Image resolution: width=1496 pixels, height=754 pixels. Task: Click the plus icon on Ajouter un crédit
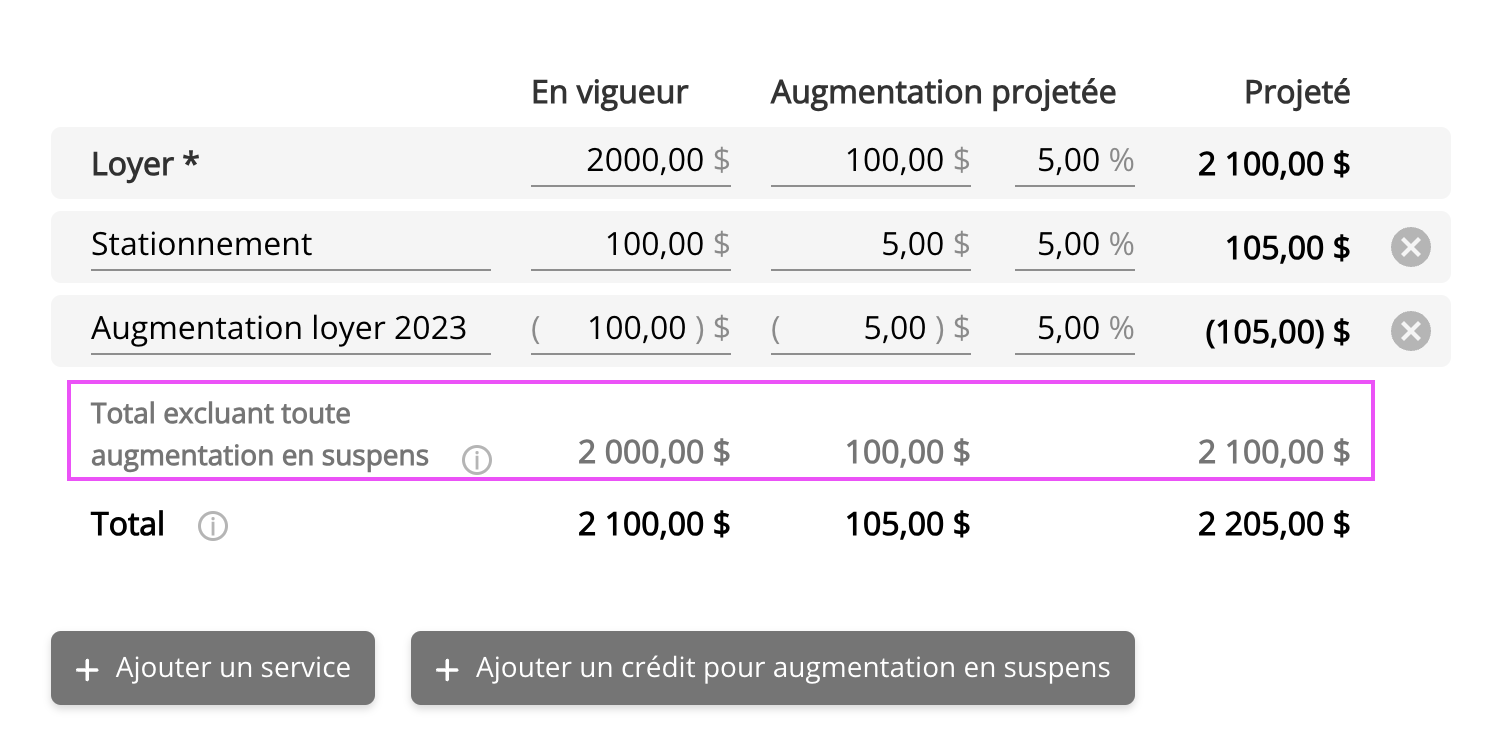(448, 669)
